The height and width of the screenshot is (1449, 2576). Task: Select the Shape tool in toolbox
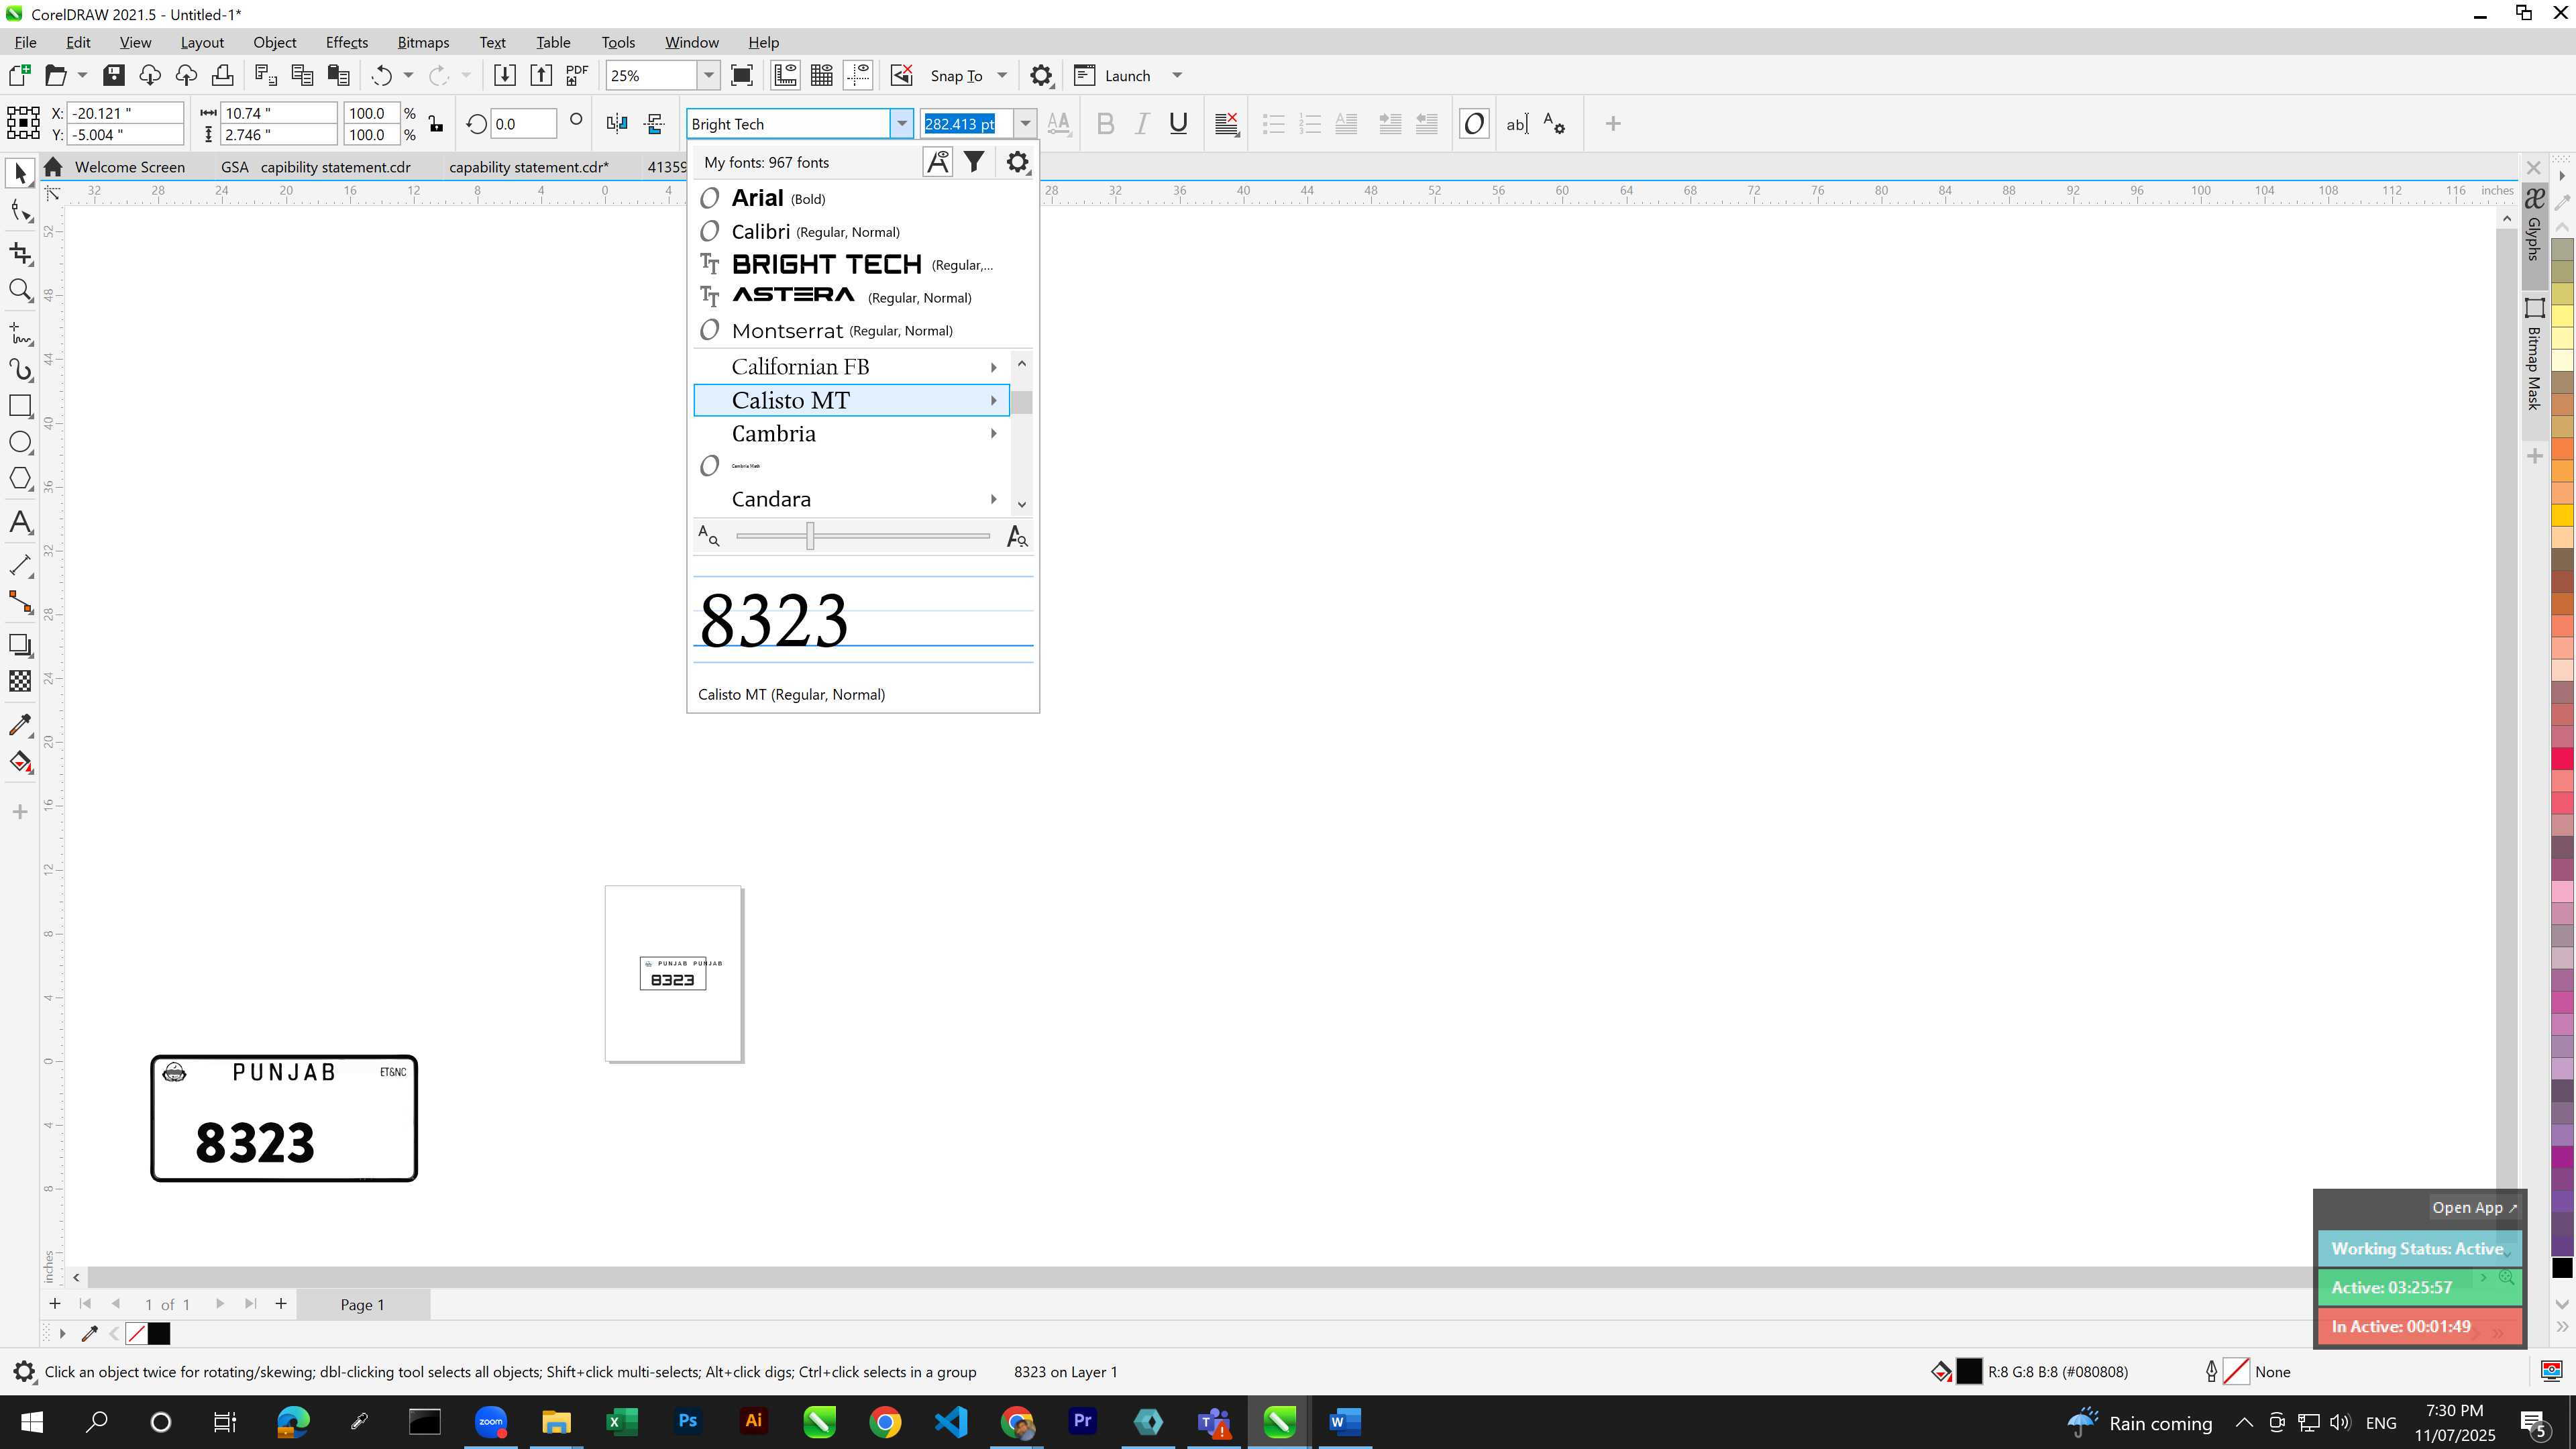(20, 211)
